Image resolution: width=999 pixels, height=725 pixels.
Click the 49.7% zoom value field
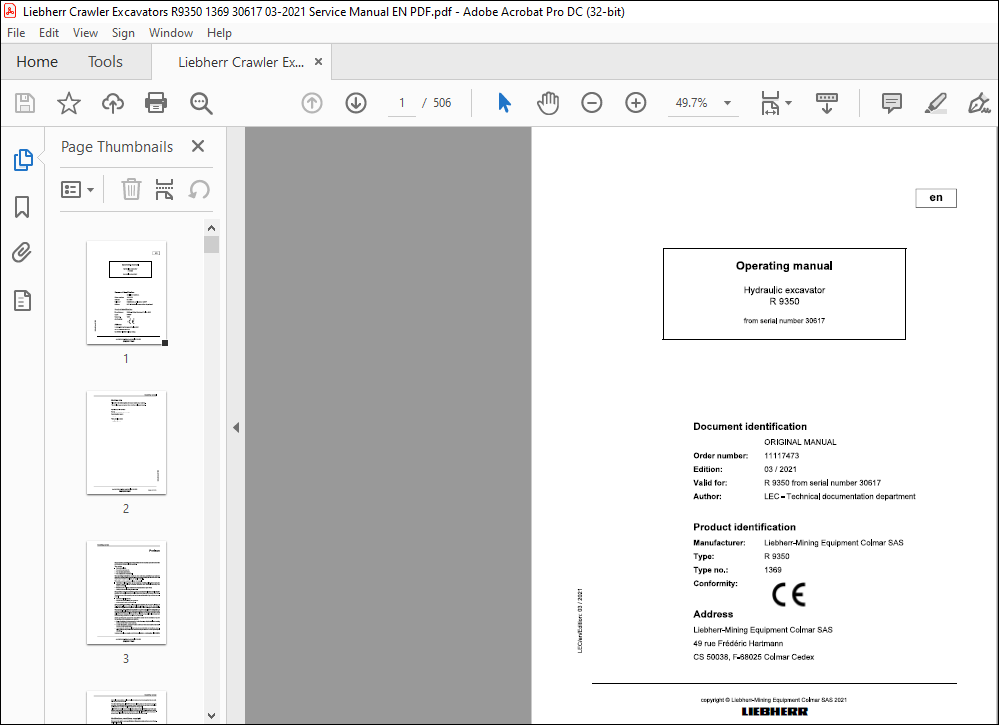692,103
